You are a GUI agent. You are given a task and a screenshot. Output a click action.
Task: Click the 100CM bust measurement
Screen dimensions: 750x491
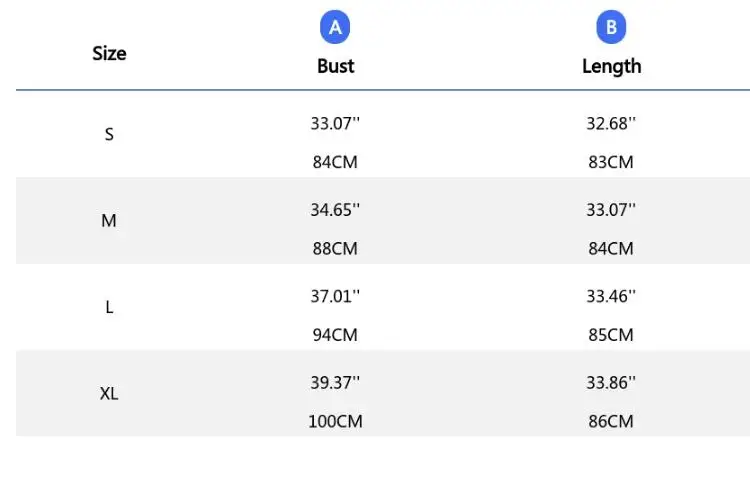coord(335,421)
